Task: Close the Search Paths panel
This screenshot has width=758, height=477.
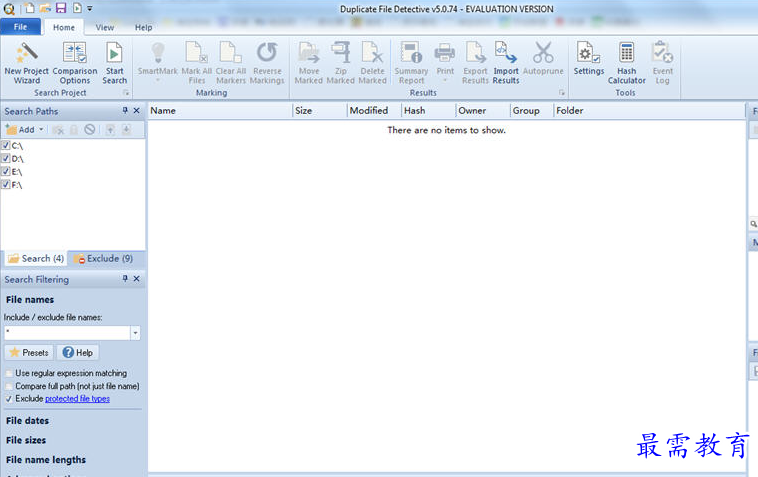Action: tap(136, 111)
